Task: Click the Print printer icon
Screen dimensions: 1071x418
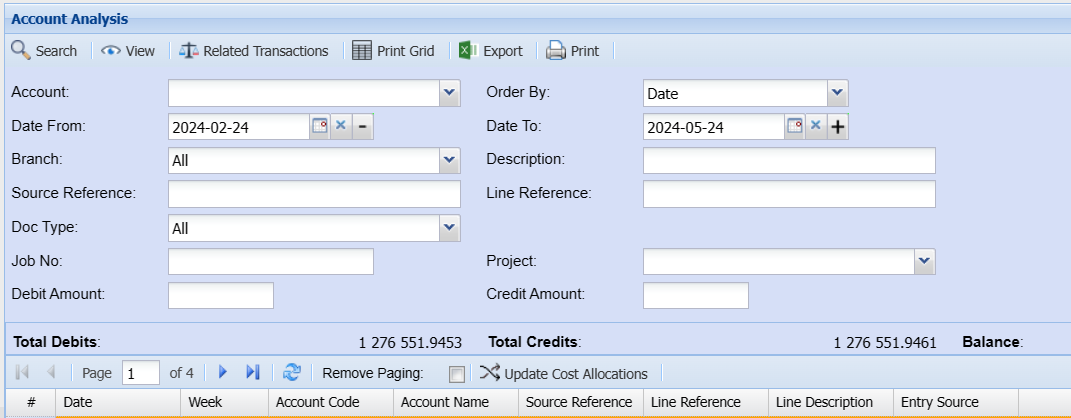Action: point(555,51)
